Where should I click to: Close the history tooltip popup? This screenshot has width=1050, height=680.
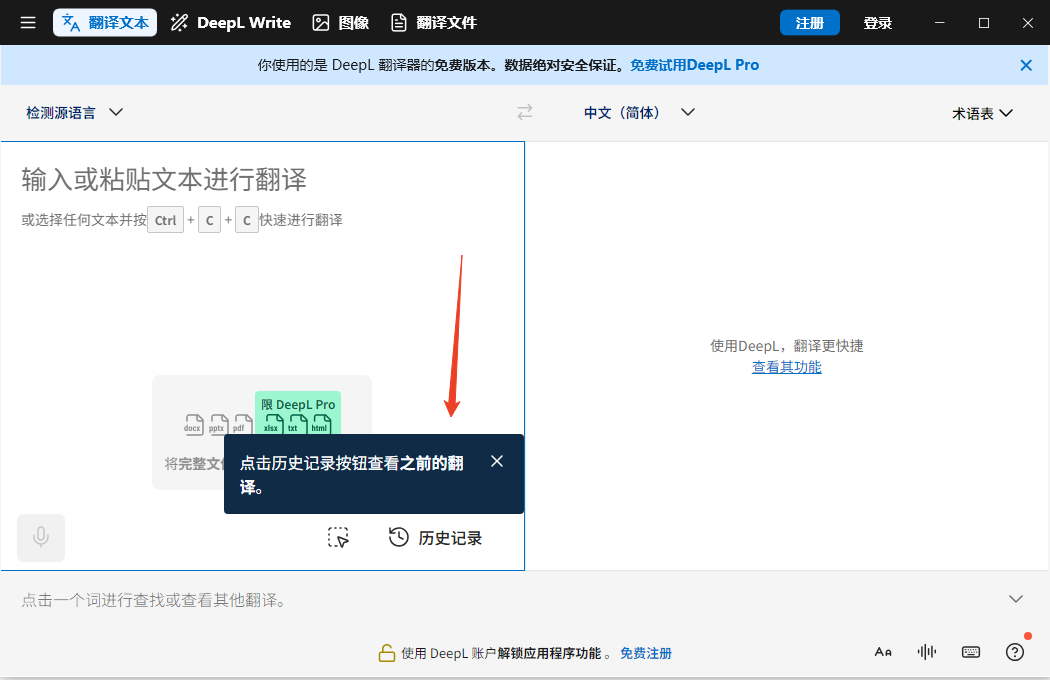pos(497,461)
